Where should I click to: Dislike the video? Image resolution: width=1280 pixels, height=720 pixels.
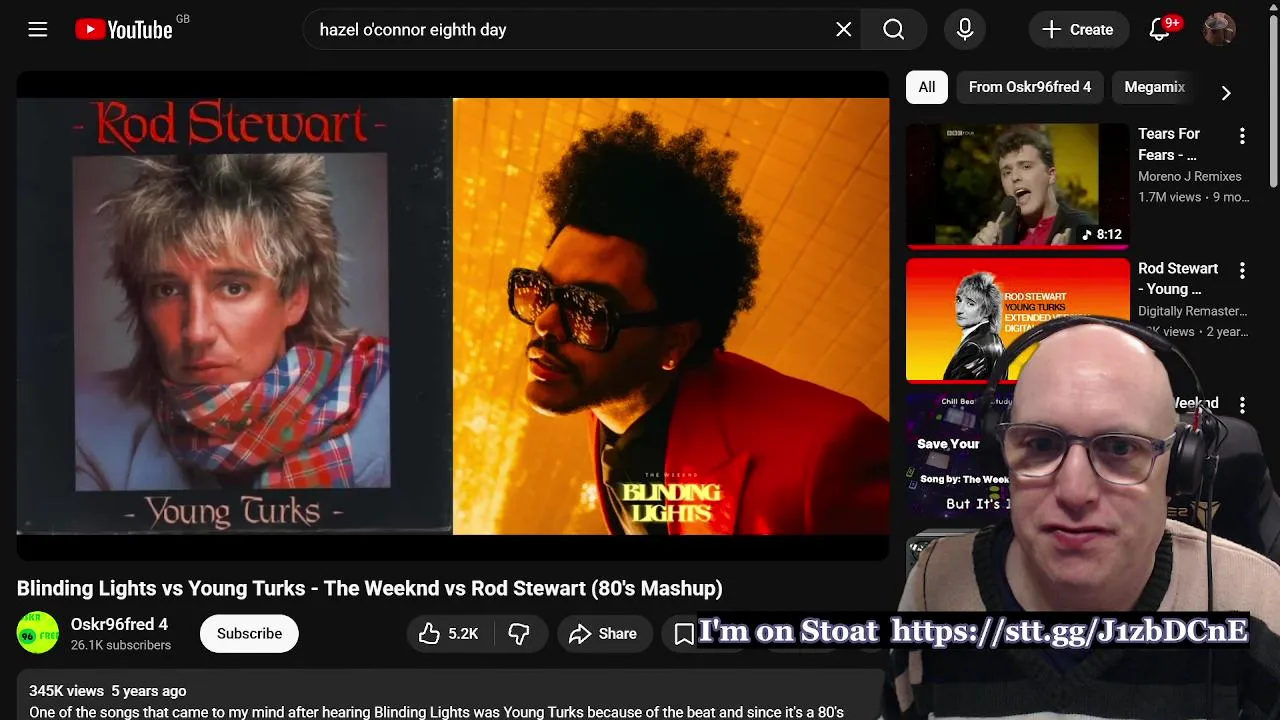pyautogui.click(x=519, y=634)
